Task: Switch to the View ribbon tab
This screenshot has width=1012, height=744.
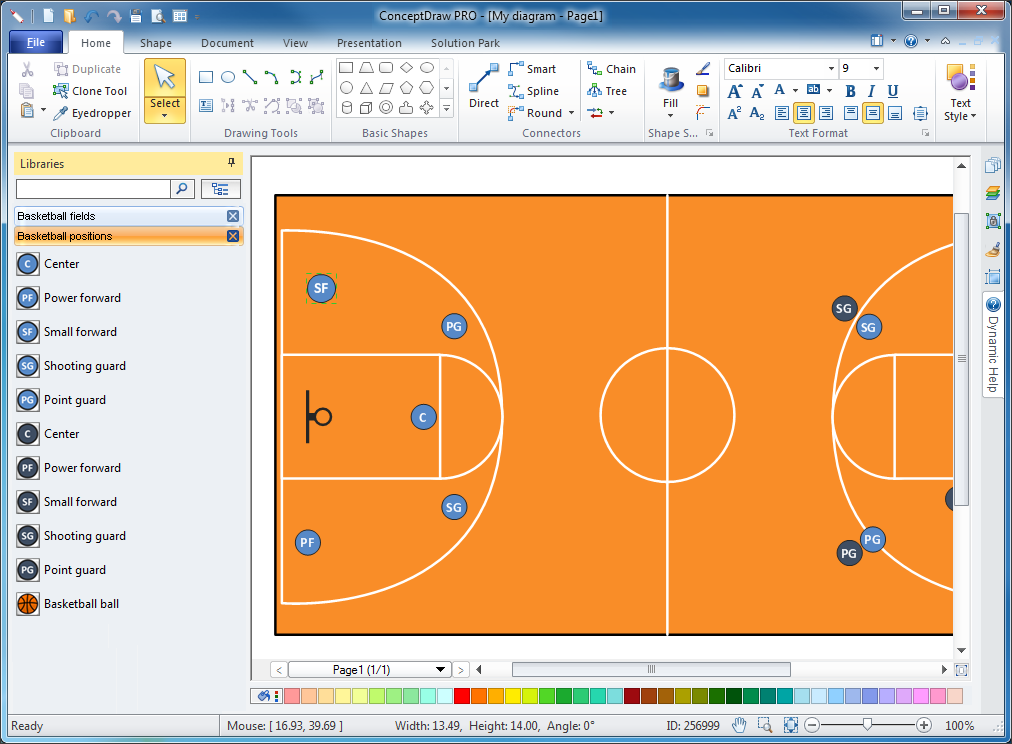Action: tap(295, 43)
